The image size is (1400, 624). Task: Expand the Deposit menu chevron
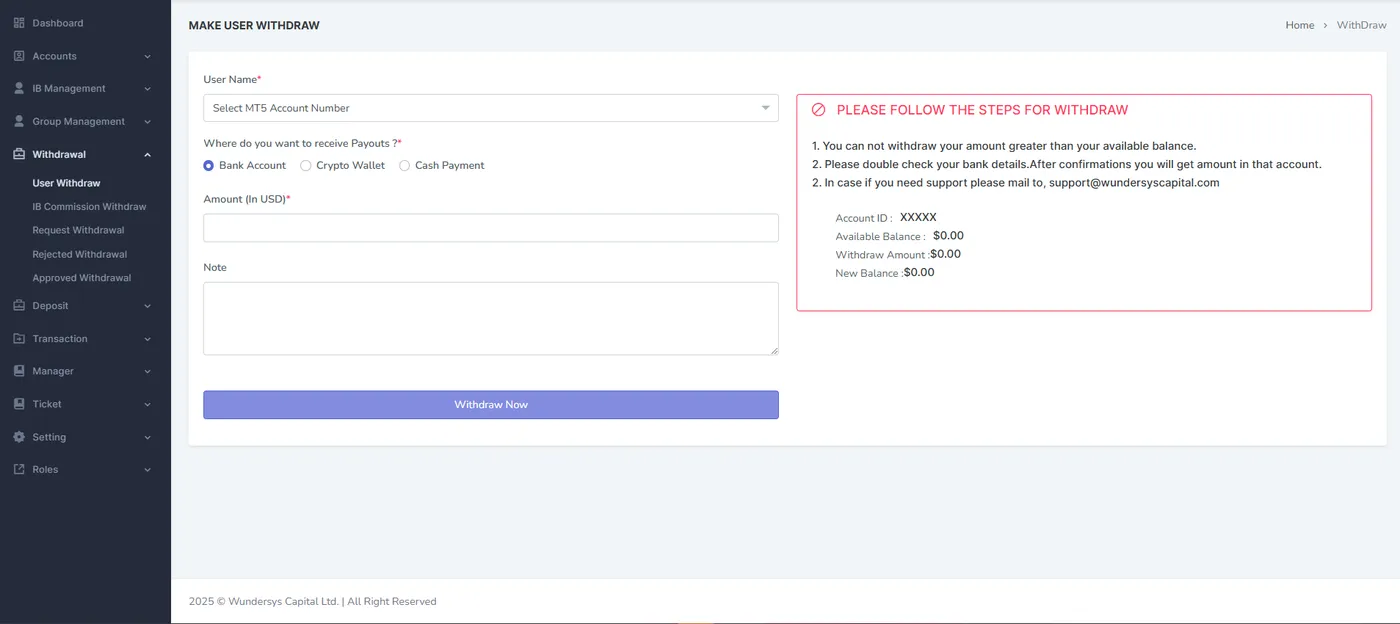pos(148,306)
